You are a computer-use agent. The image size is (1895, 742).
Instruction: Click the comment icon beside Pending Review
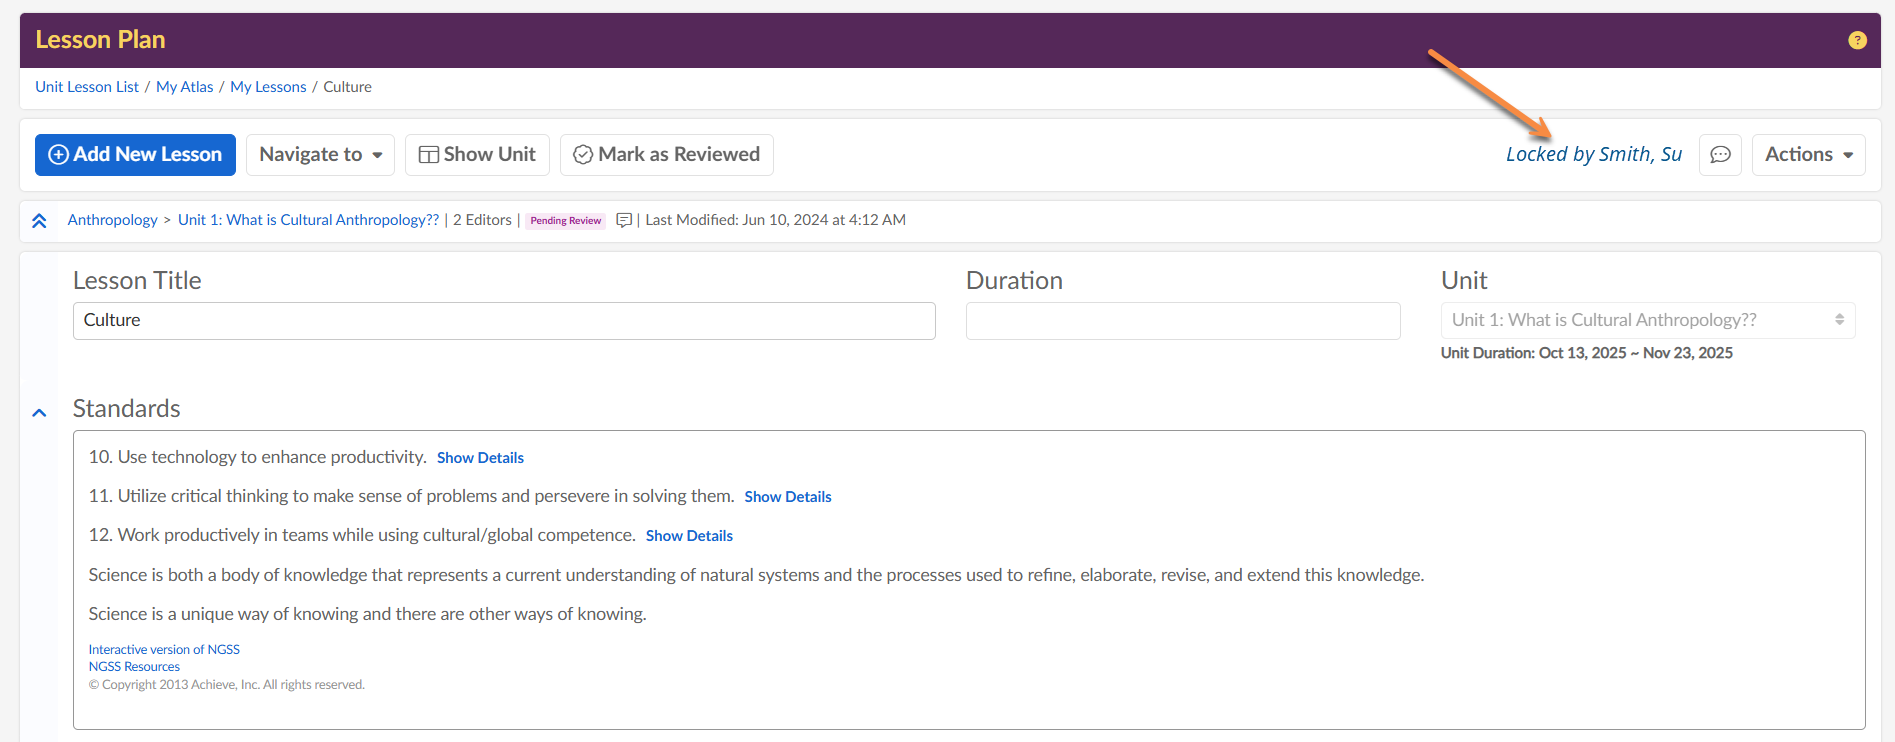(624, 220)
